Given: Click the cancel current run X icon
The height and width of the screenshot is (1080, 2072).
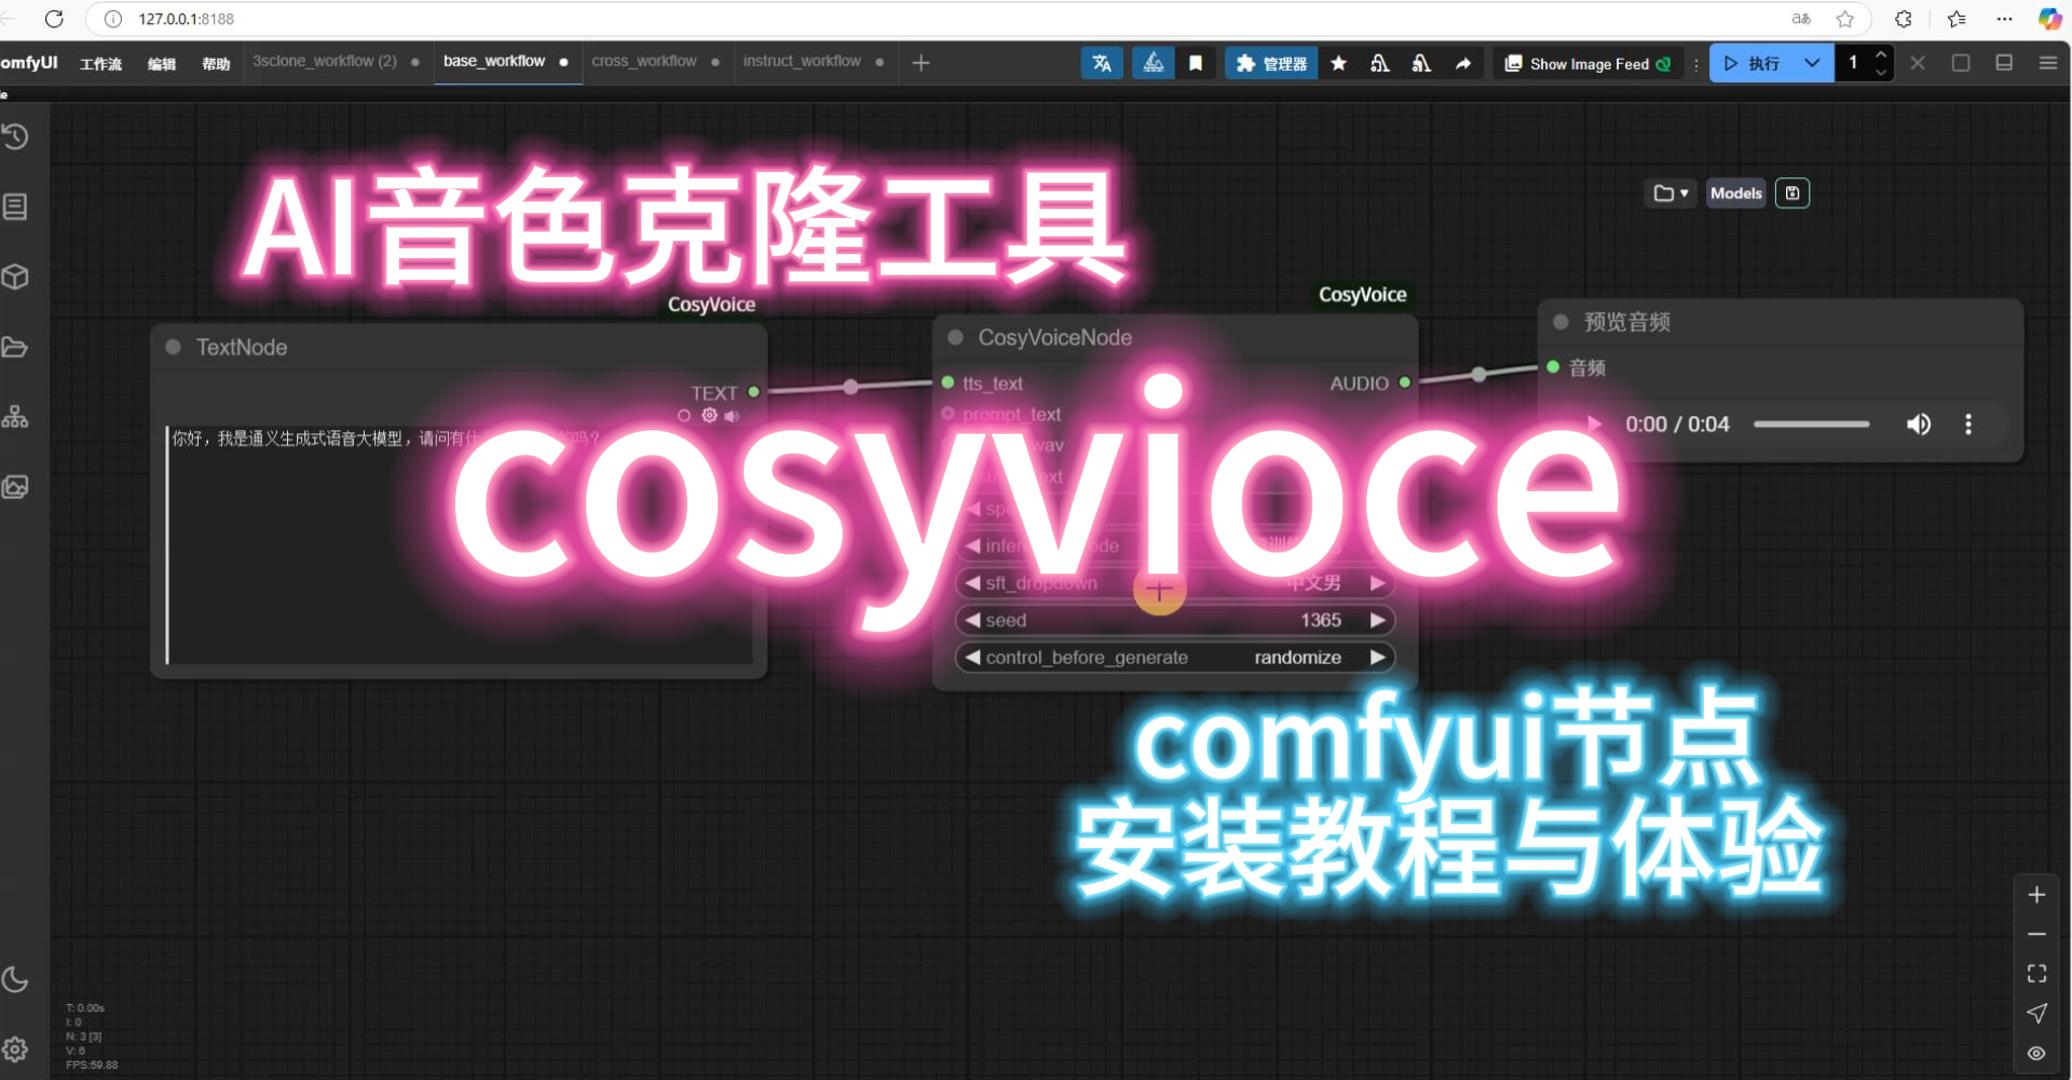Looking at the screenshot, I should coord(1917,63).
